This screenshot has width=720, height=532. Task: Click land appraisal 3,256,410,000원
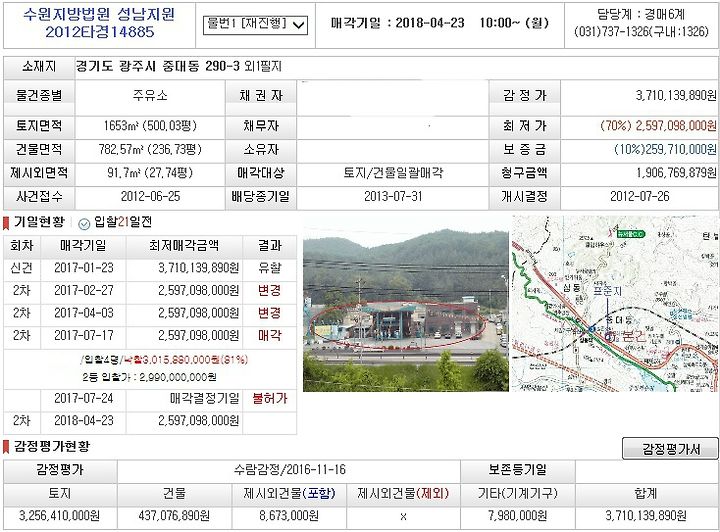59,516
